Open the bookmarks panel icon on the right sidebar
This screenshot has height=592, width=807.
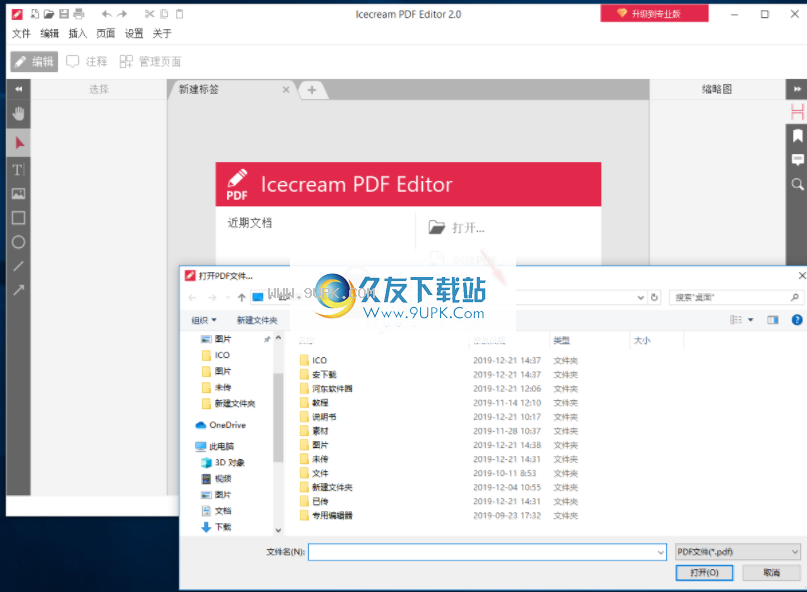tap(797, 136)
